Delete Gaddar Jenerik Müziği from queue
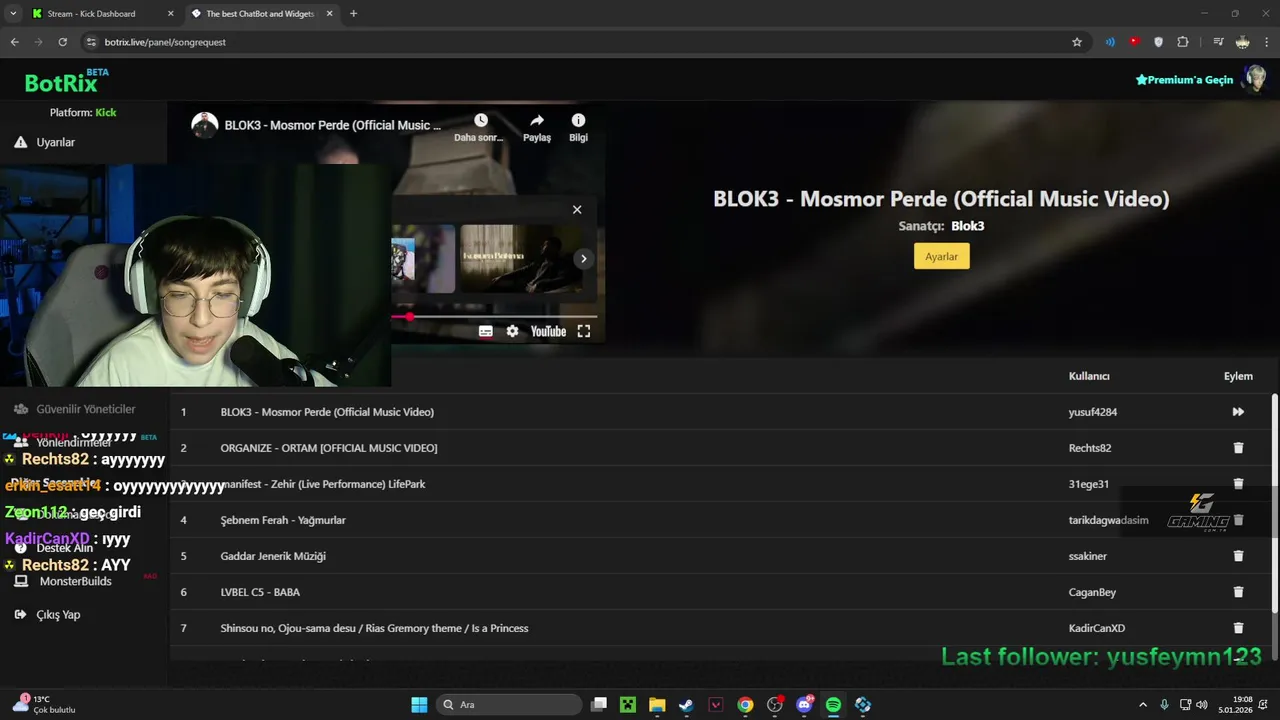The image size is (1280, 720). [x=1238, y=556]
